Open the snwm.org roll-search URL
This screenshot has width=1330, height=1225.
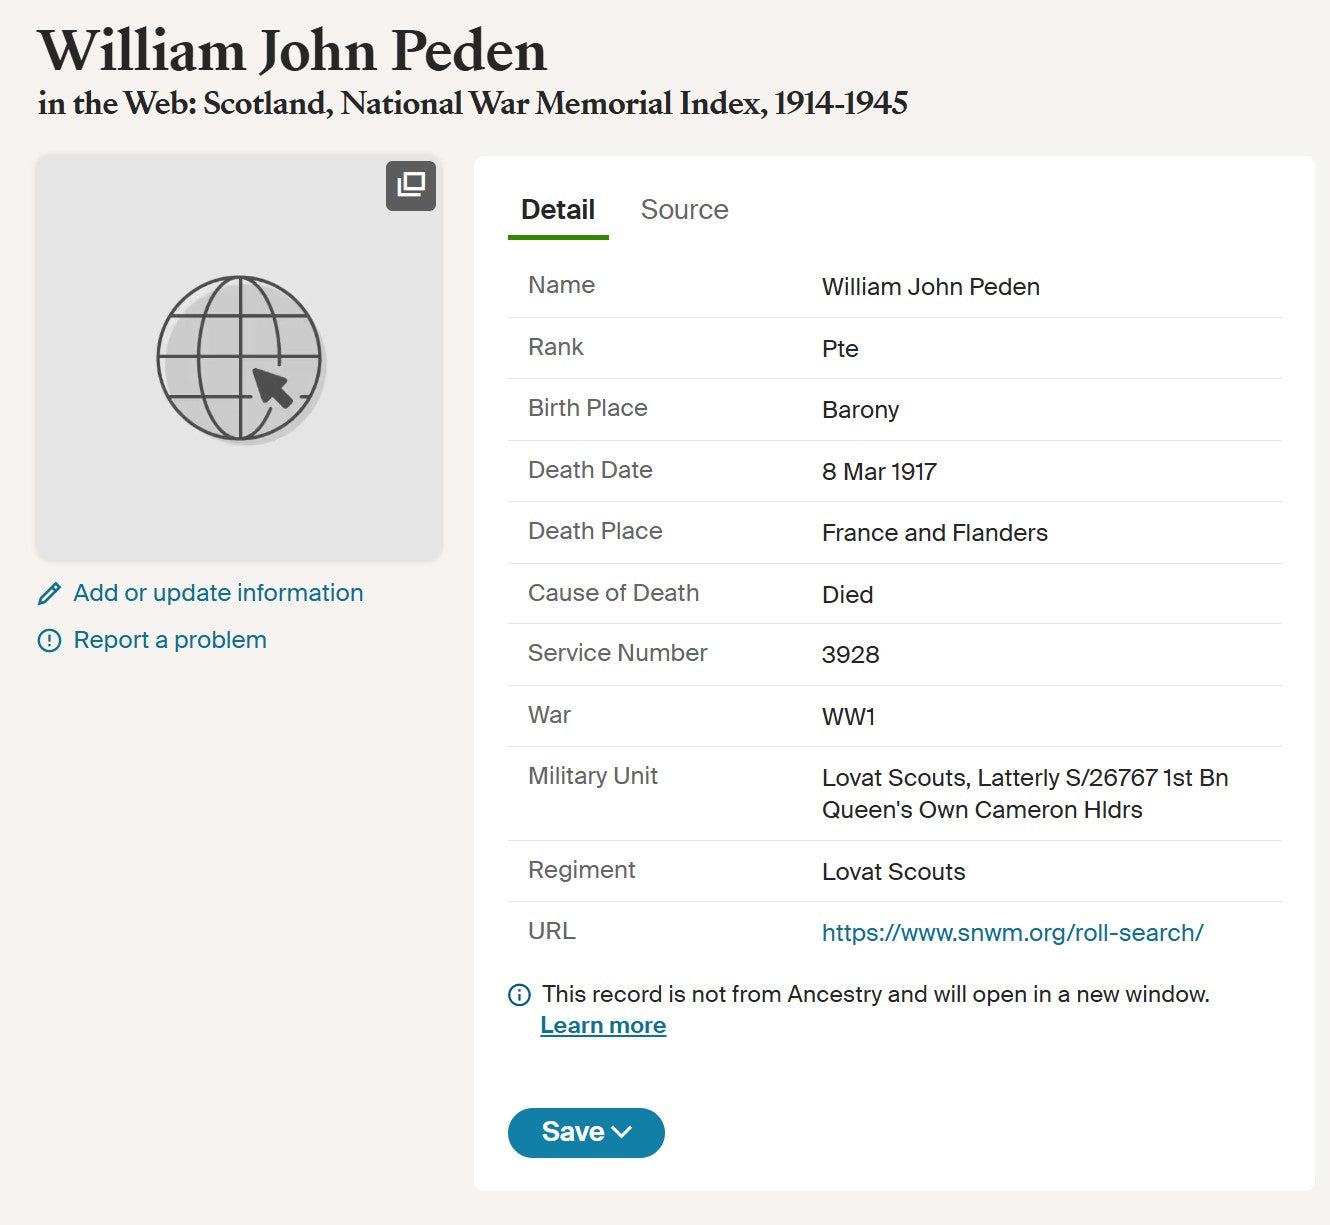pyautogui.click(x=1012, y=933)
